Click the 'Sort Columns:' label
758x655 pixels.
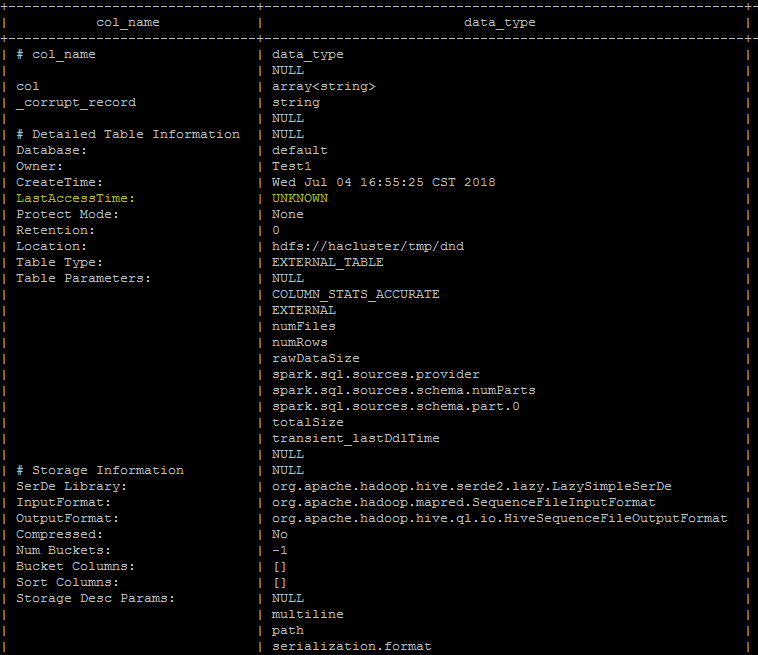point(67,582)
